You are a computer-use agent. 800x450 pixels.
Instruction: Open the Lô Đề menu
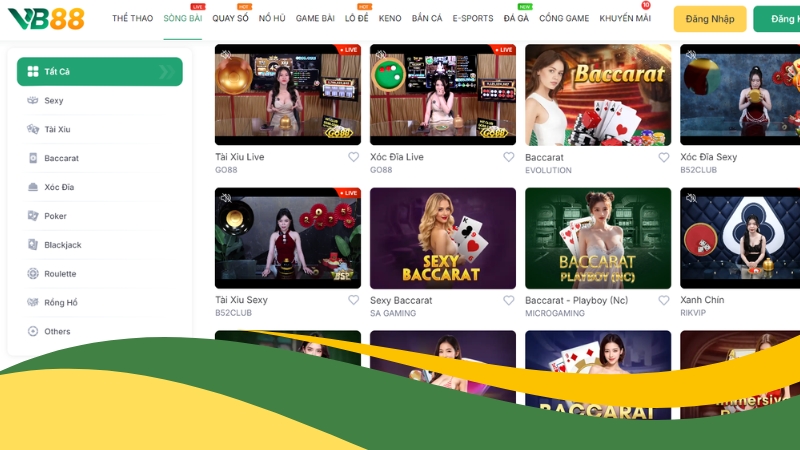click(x=356, y=18)
